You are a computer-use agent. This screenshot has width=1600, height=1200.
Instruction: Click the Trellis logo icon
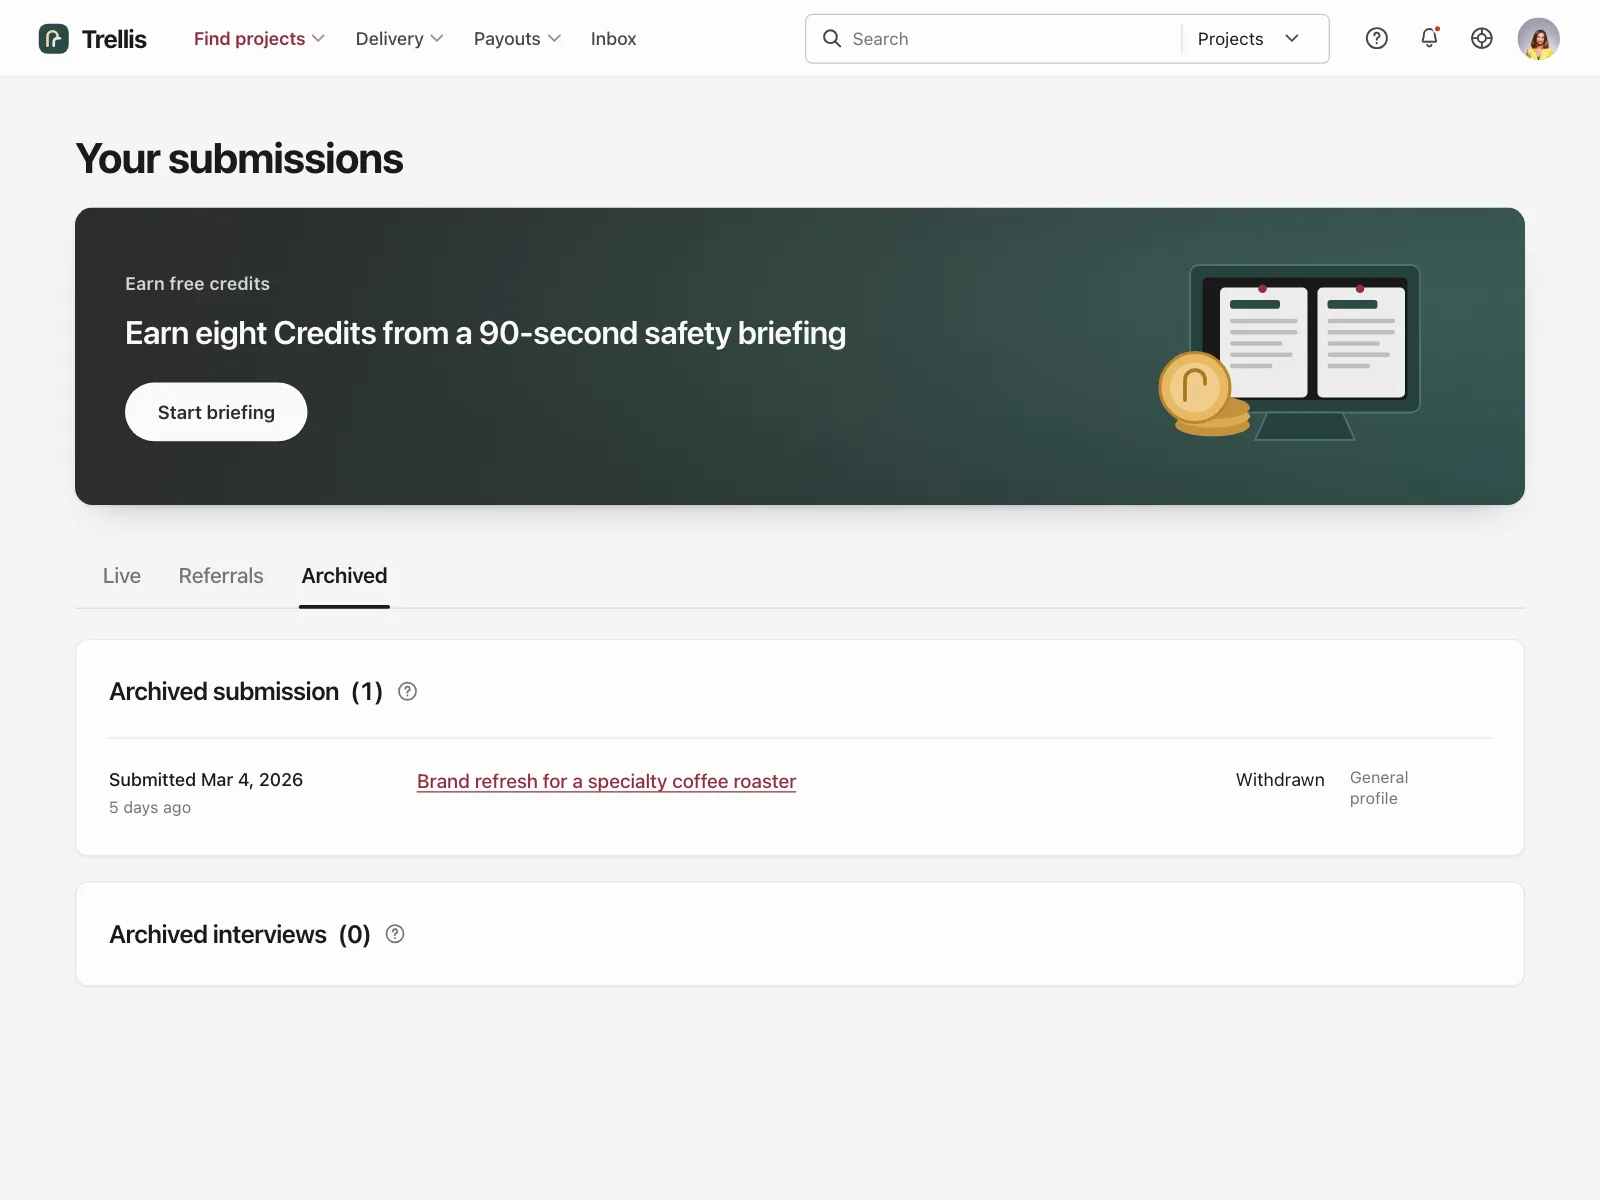(x=54, y=39)
